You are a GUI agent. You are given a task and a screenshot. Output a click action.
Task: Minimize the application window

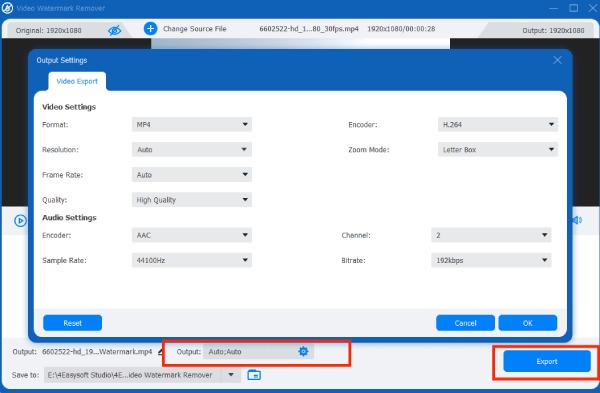coord(553,8)
